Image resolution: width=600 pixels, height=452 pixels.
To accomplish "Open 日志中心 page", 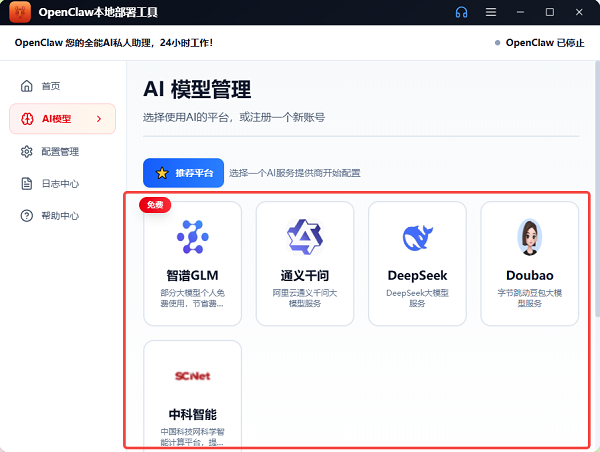I will tap(63, 184).
